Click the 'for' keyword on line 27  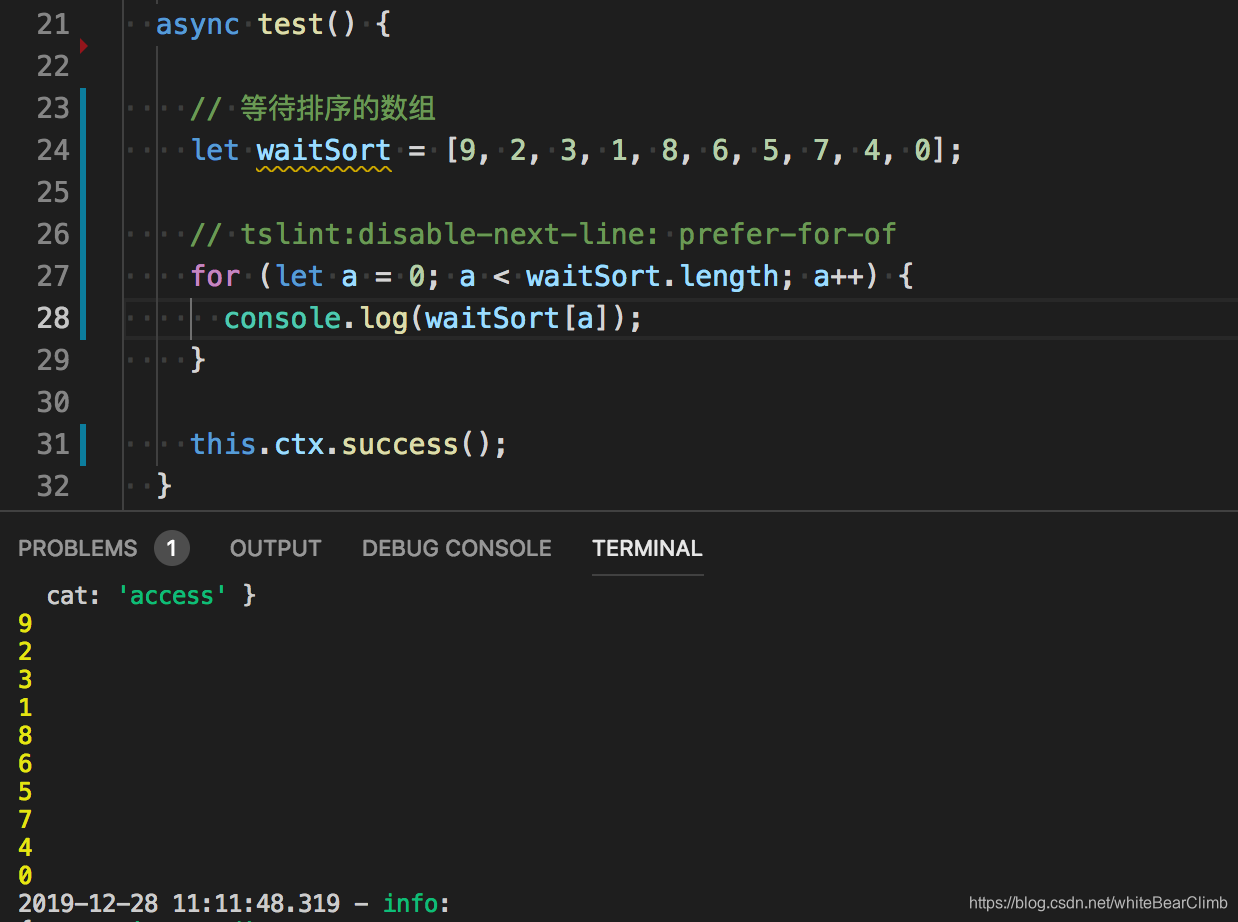[x=215, y=276]
